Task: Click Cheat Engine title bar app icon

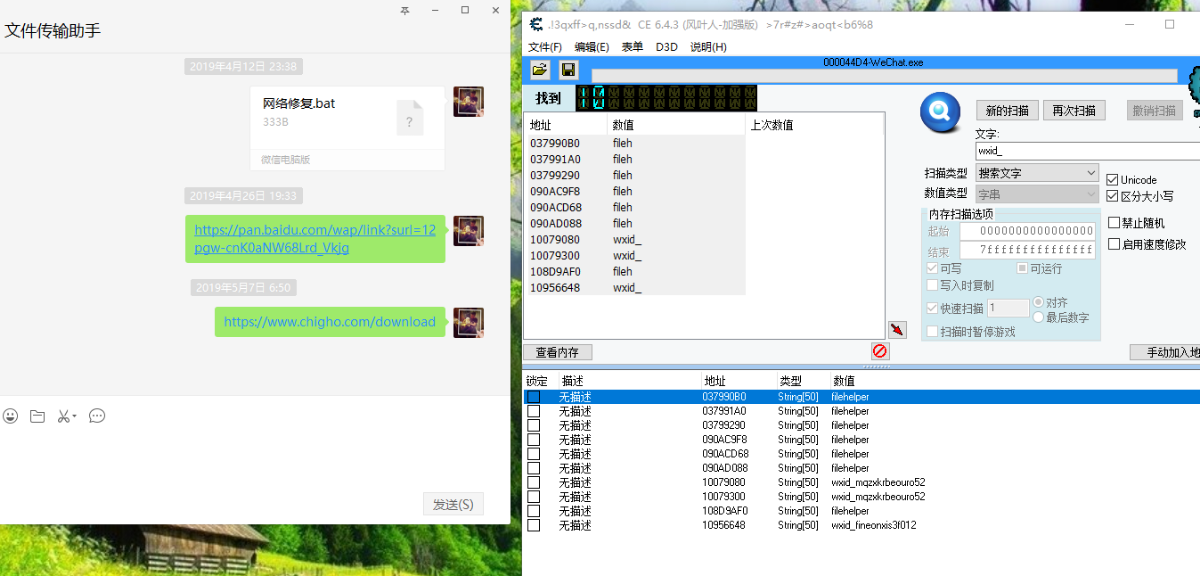Action: (537, 24)
